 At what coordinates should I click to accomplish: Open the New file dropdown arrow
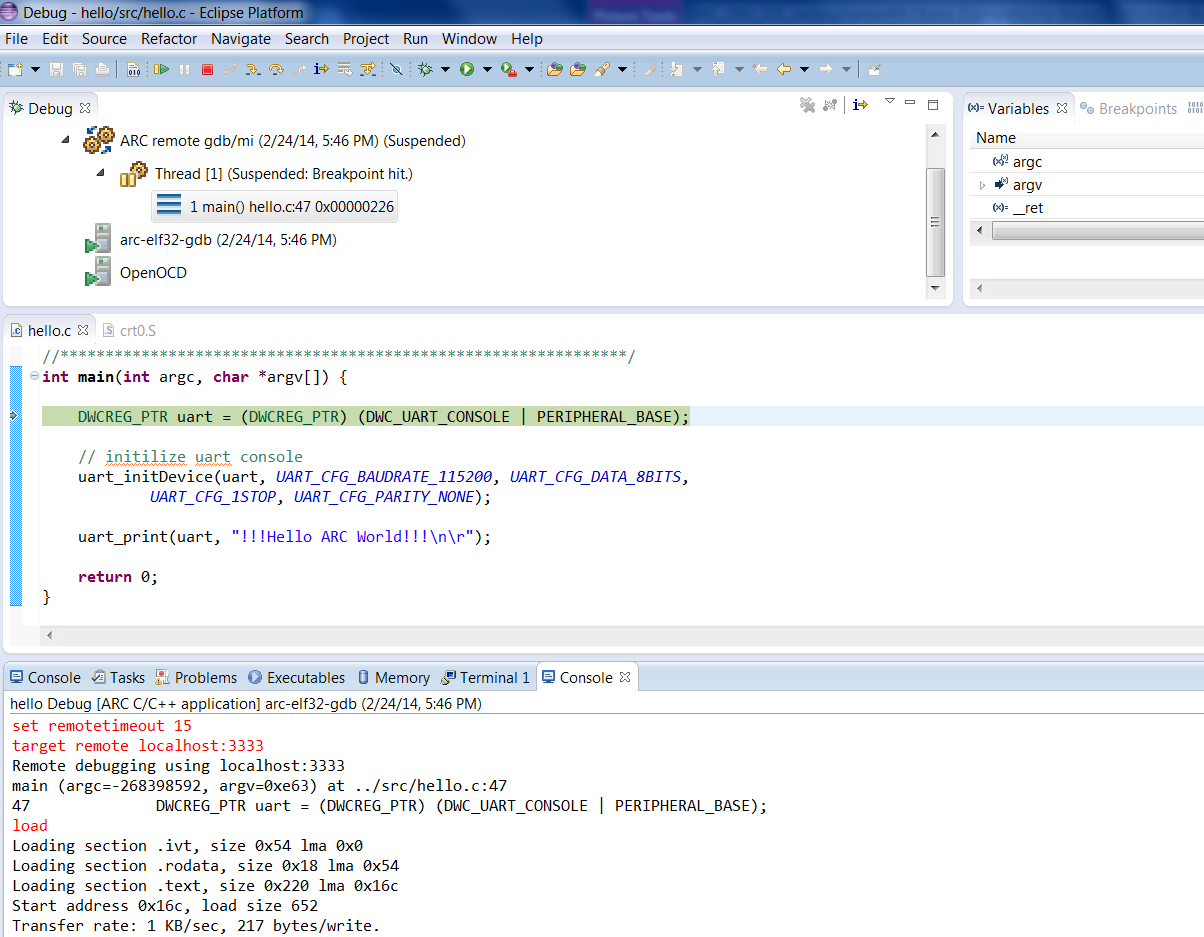pos(35,69)
